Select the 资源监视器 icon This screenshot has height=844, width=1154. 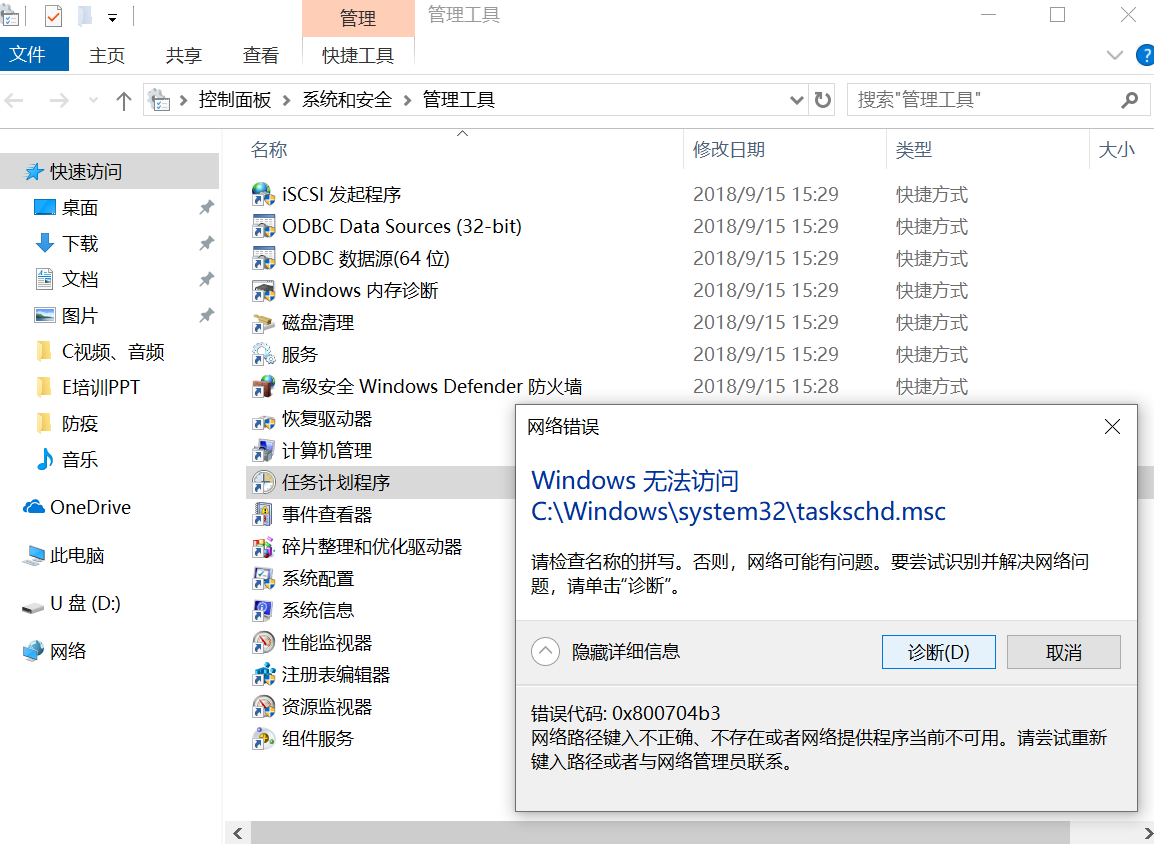pos(263,706)
